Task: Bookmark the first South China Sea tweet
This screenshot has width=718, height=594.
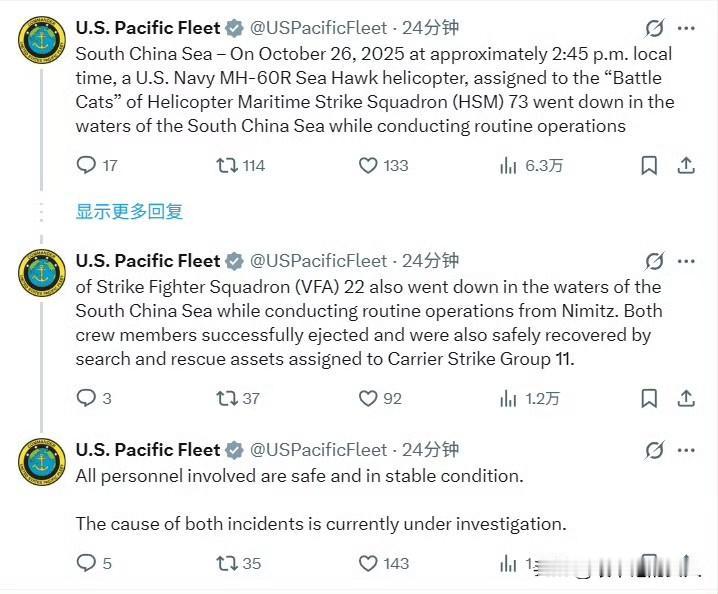Action: pos(649,165)
